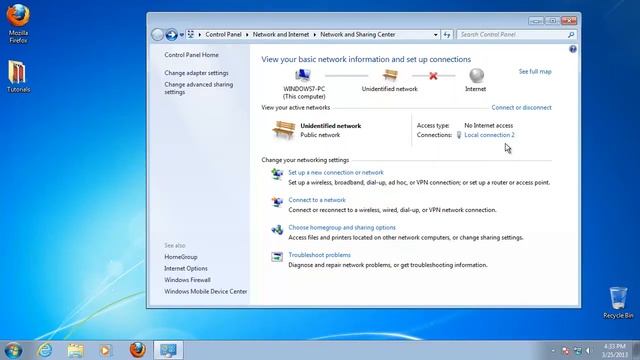Click See full map link
This screenshot has height=360, width=640.
click(535, 71)
